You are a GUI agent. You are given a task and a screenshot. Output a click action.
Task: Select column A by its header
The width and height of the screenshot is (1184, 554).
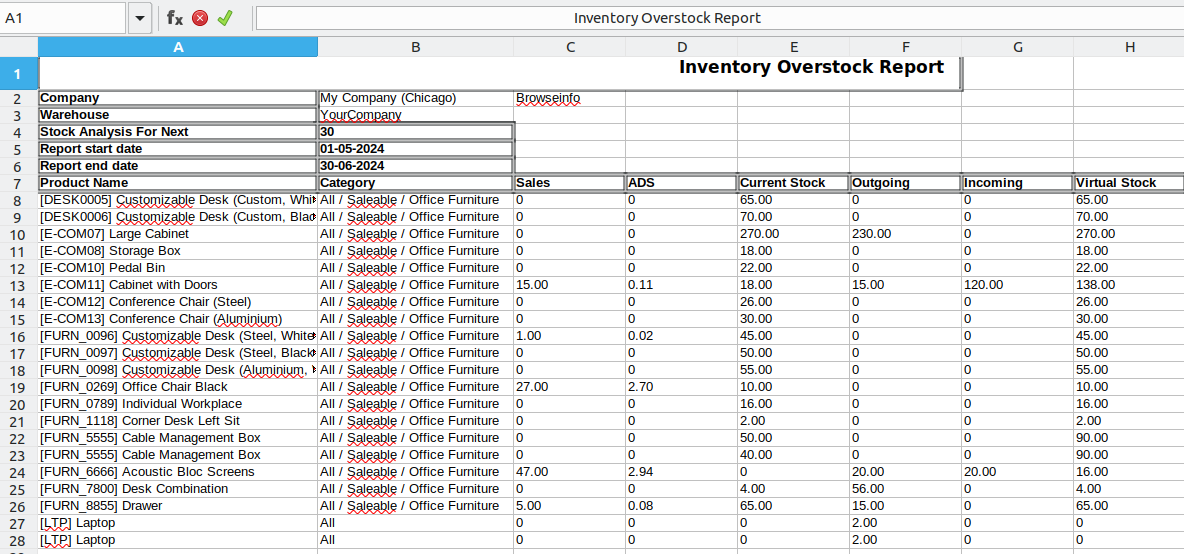(x=178, y=47)
